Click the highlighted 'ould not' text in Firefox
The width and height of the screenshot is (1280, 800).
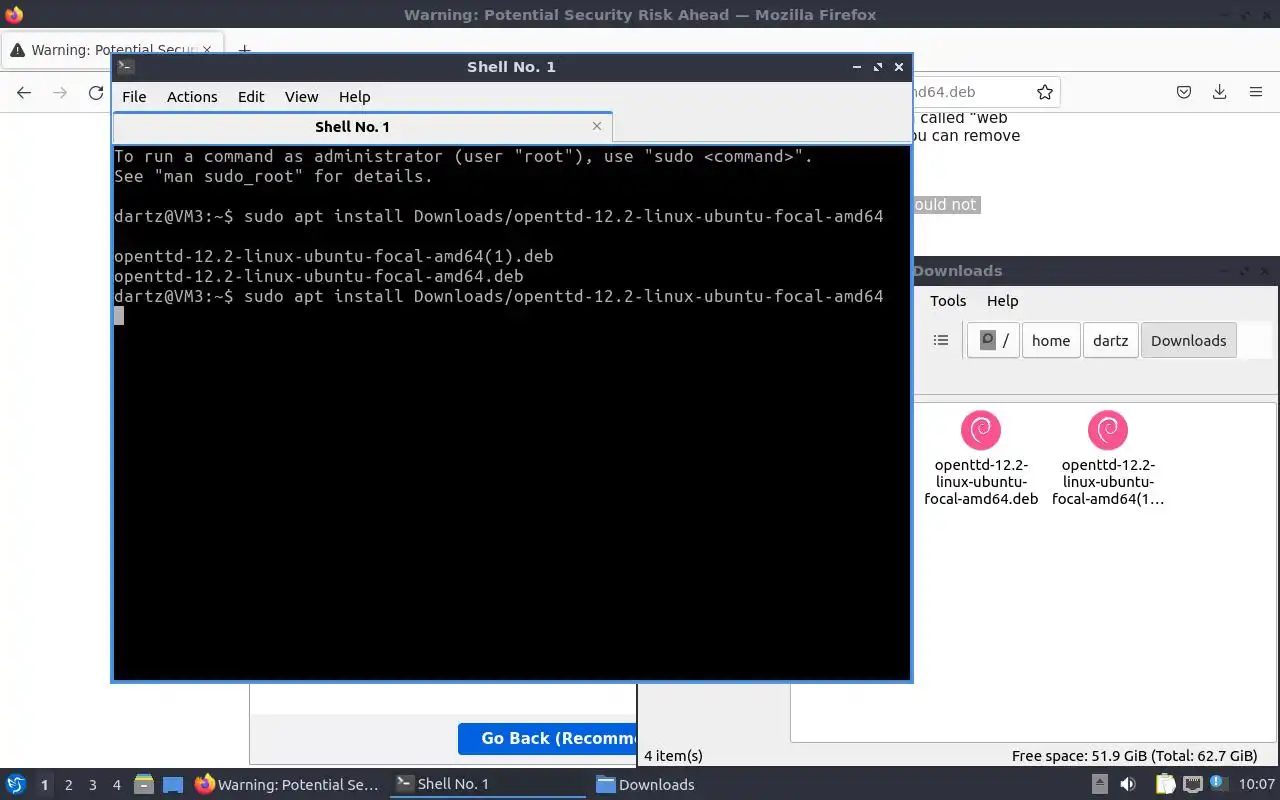[945, 204]
